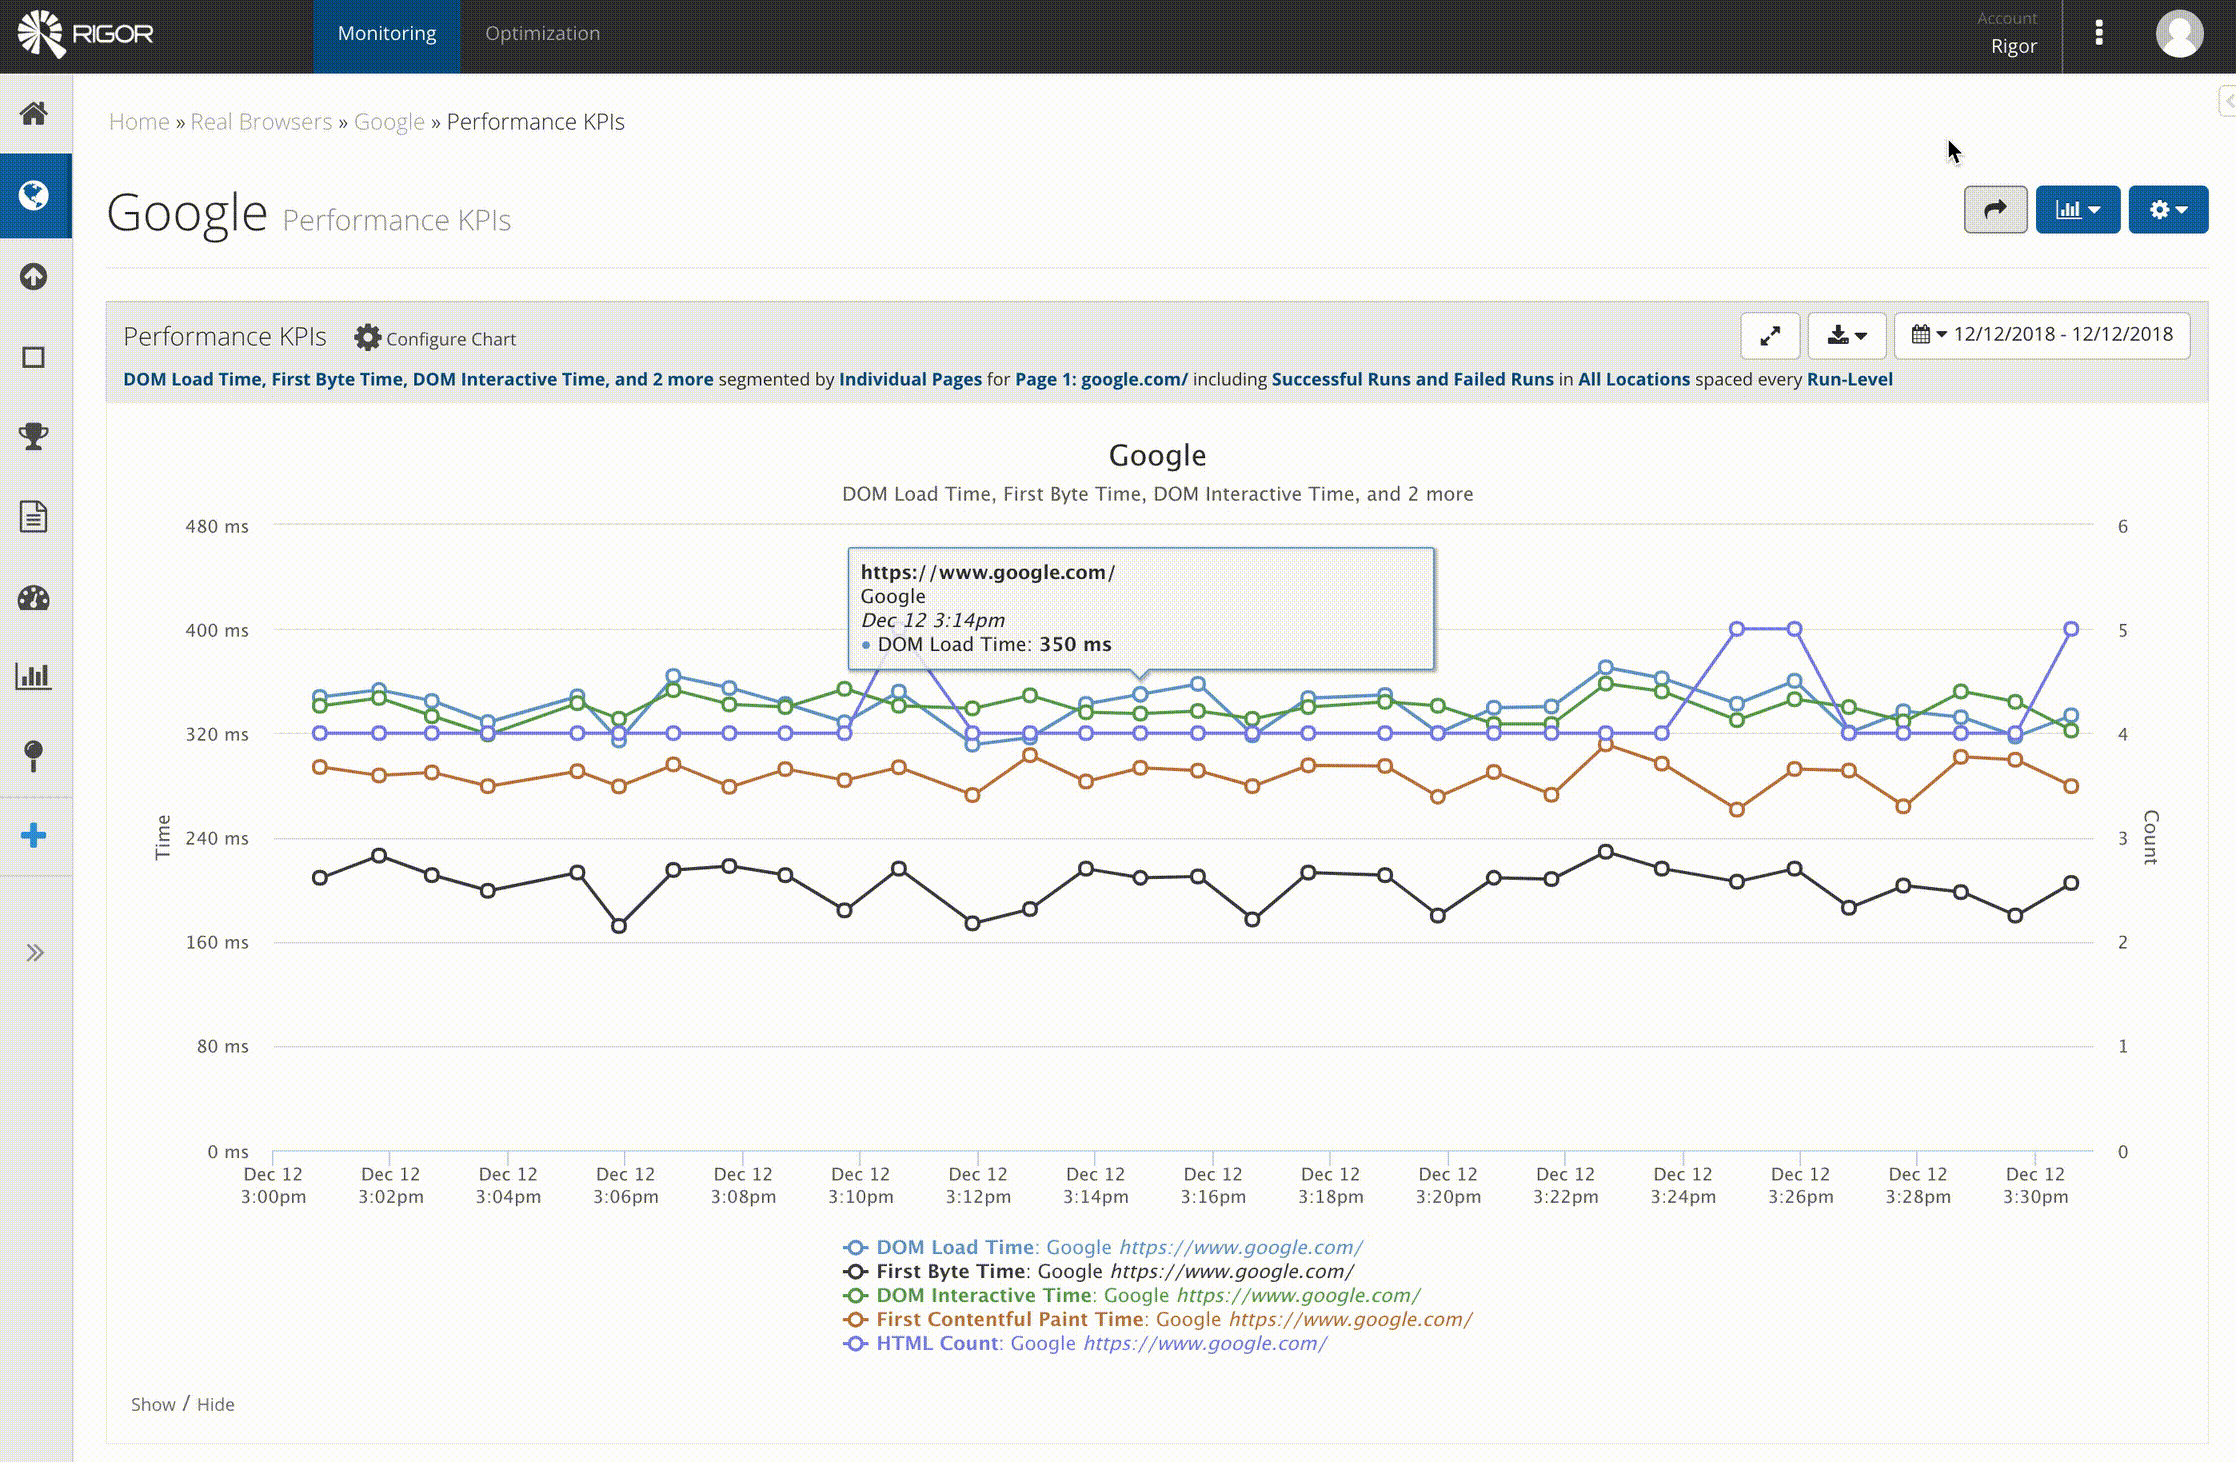
Task: Click the All Locations filter
Action: [x=1634, y=379]
